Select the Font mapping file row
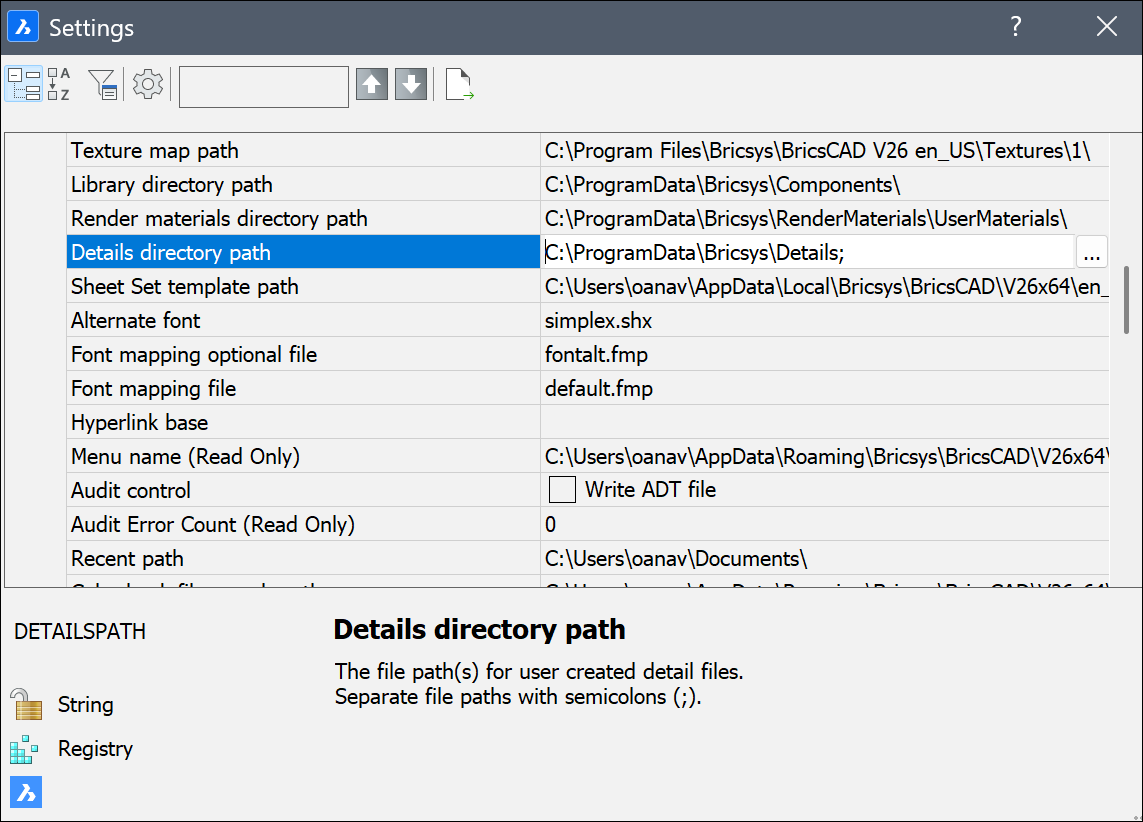This screenshot has width=1143, height=822. coord(303,389)
